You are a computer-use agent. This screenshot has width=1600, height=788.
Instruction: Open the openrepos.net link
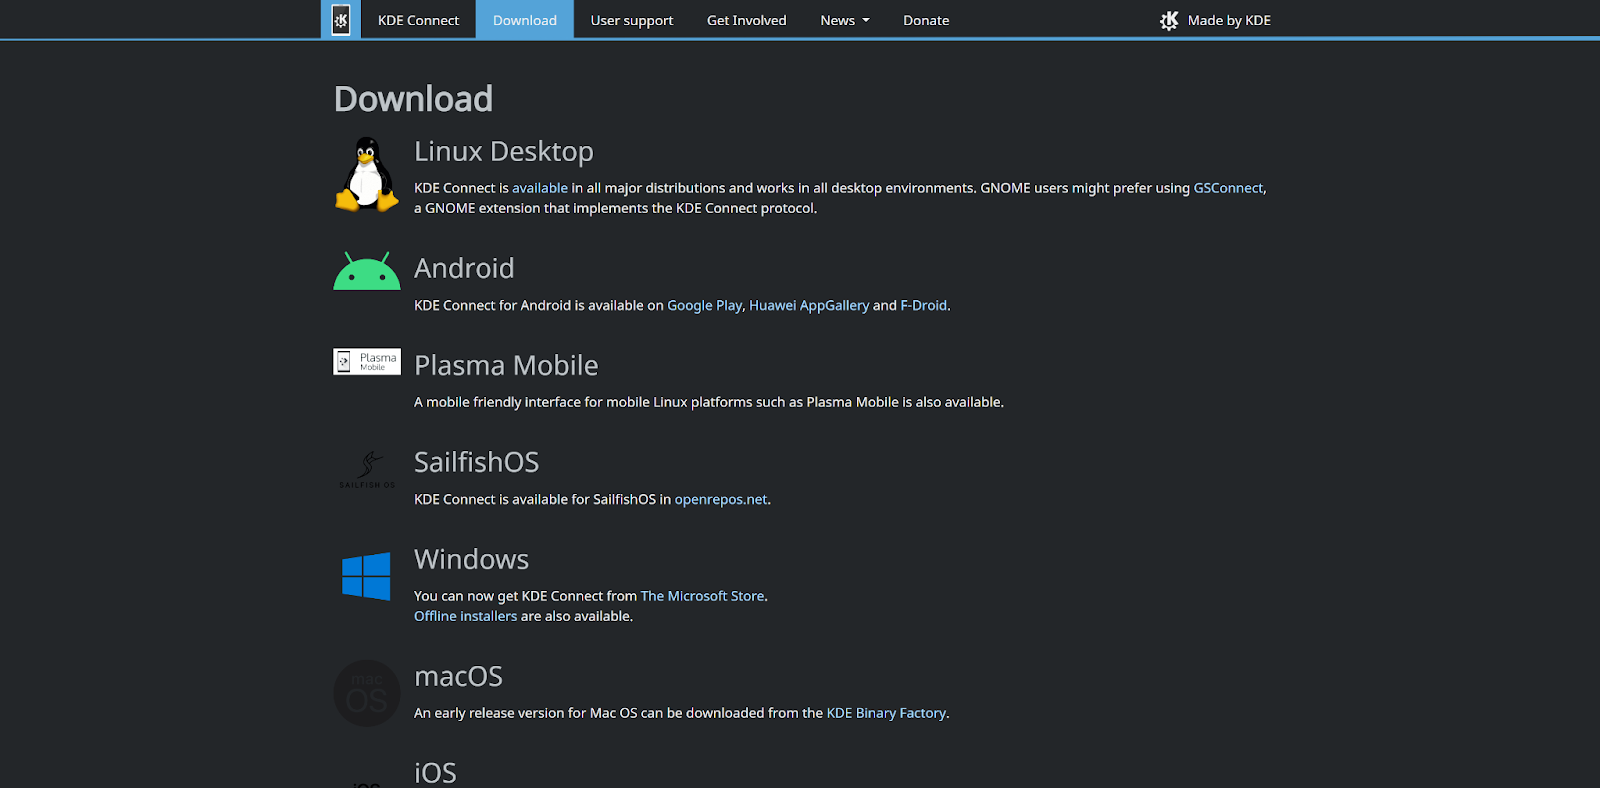tap(721, 500)
